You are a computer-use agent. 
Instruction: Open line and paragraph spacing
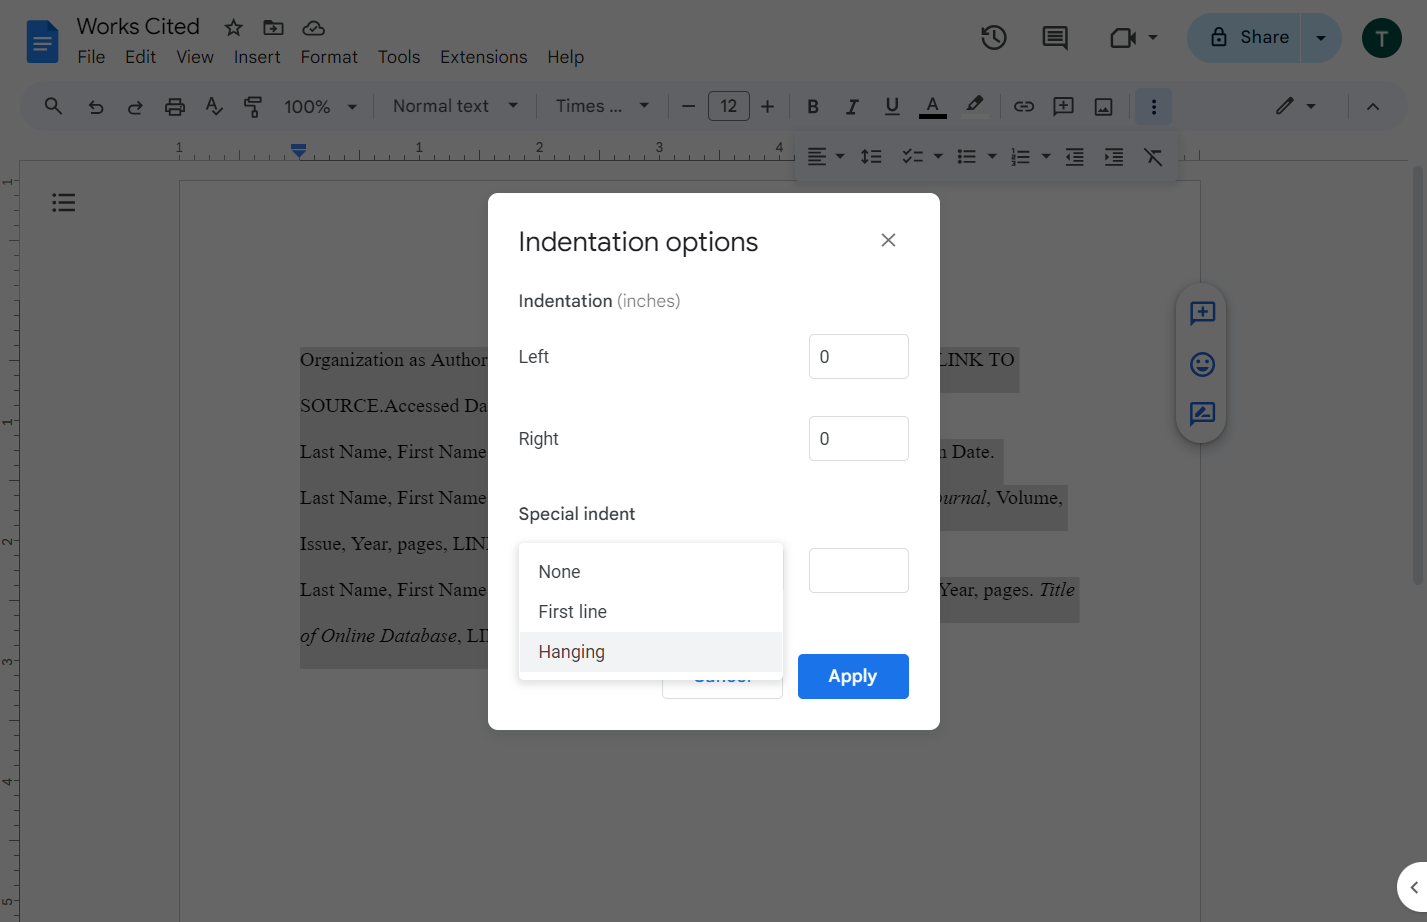pos(871,157)
